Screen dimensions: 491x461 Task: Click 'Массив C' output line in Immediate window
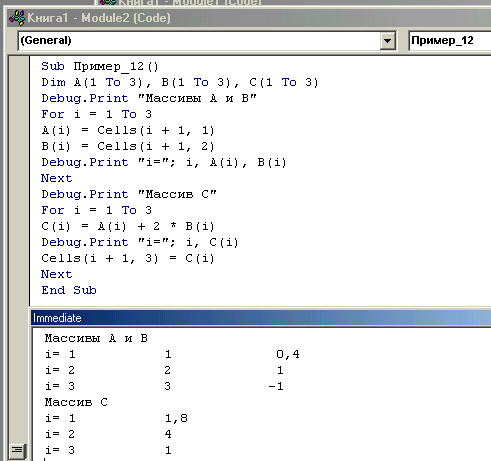tap(76, 403)
